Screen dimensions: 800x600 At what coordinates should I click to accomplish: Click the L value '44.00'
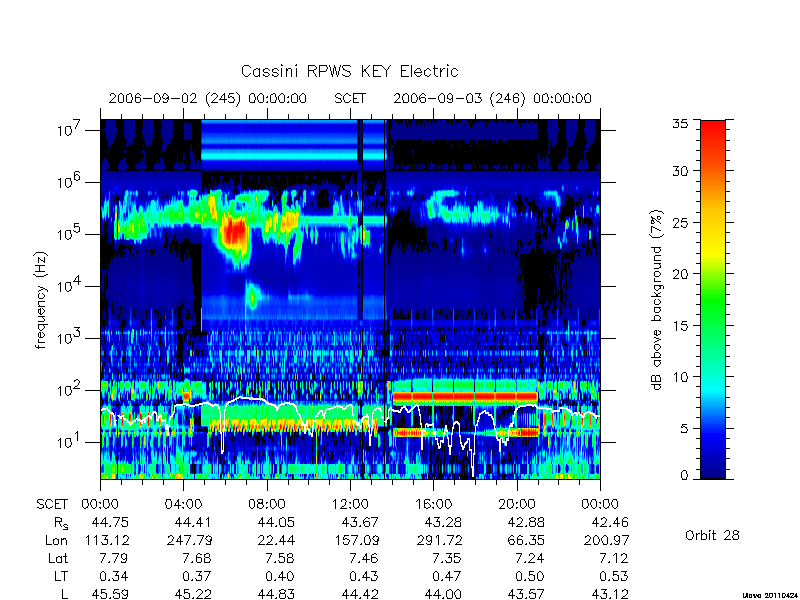coord(443,594)
